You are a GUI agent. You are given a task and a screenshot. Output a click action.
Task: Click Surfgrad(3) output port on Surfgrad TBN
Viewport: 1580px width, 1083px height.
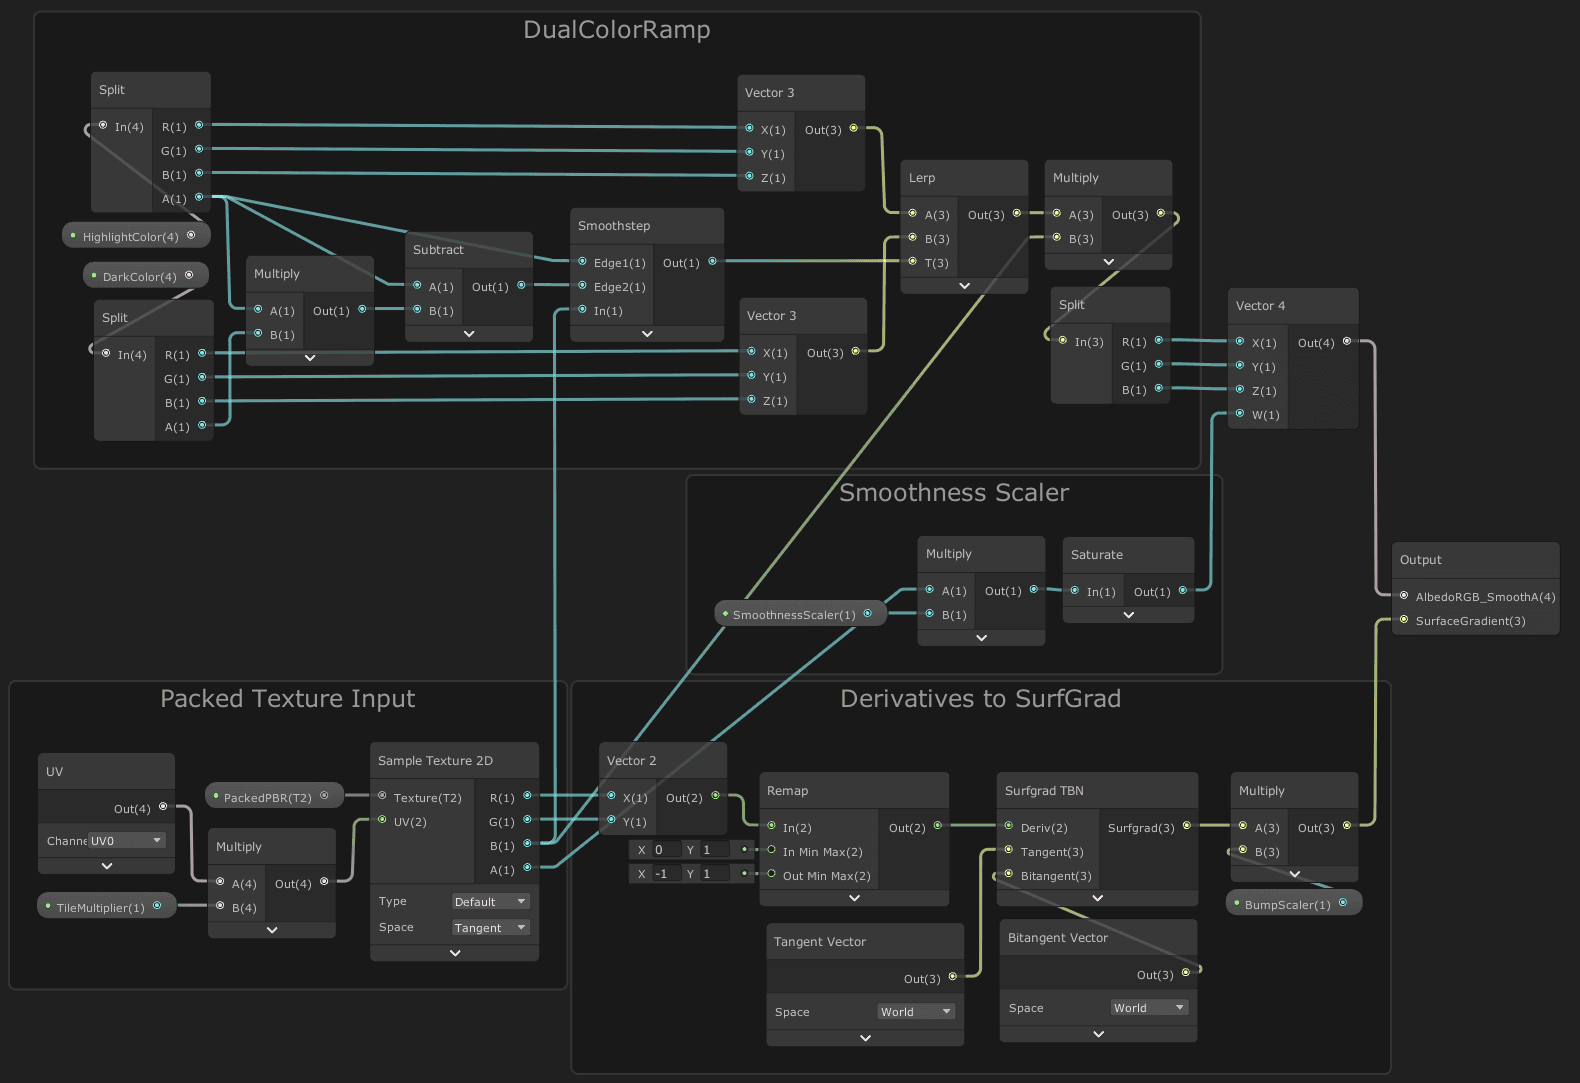point(1187,826)
